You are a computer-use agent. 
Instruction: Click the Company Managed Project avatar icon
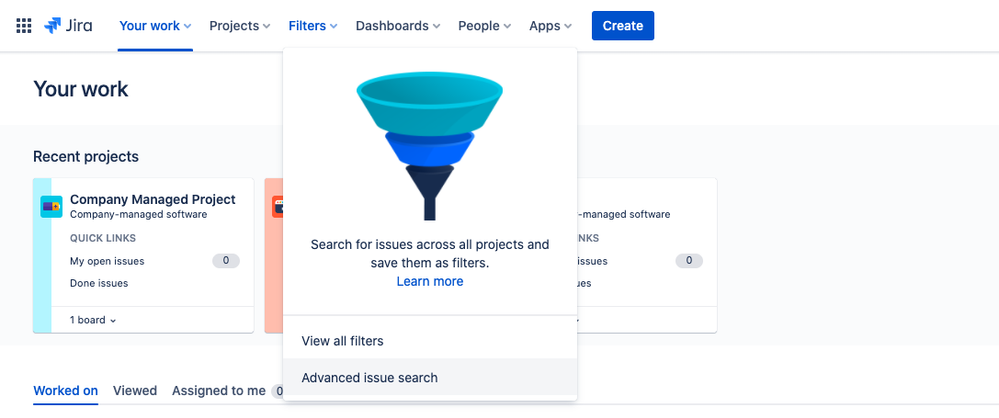click(52, 206)
